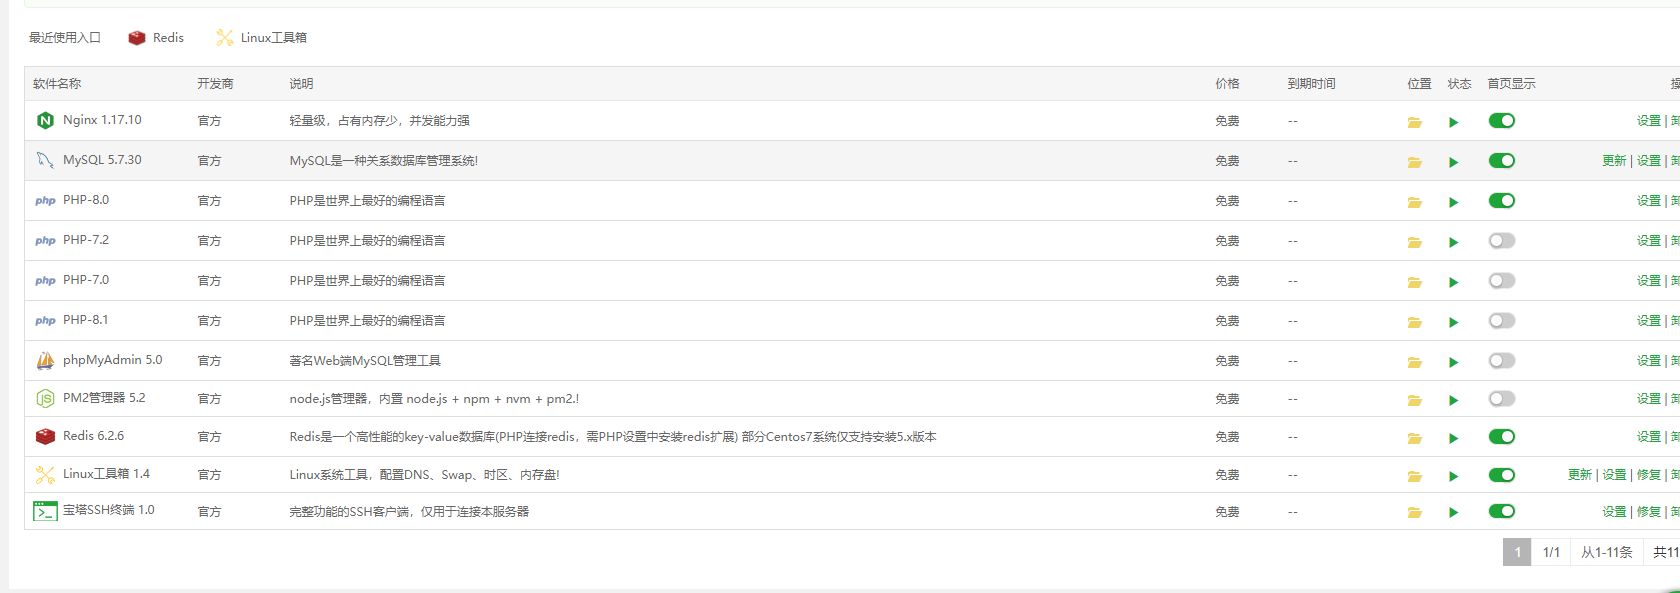This screenshot has height=593, width=1680.
Task: Open the folder location for PHP-8.1
Action: coord(1414,322)
